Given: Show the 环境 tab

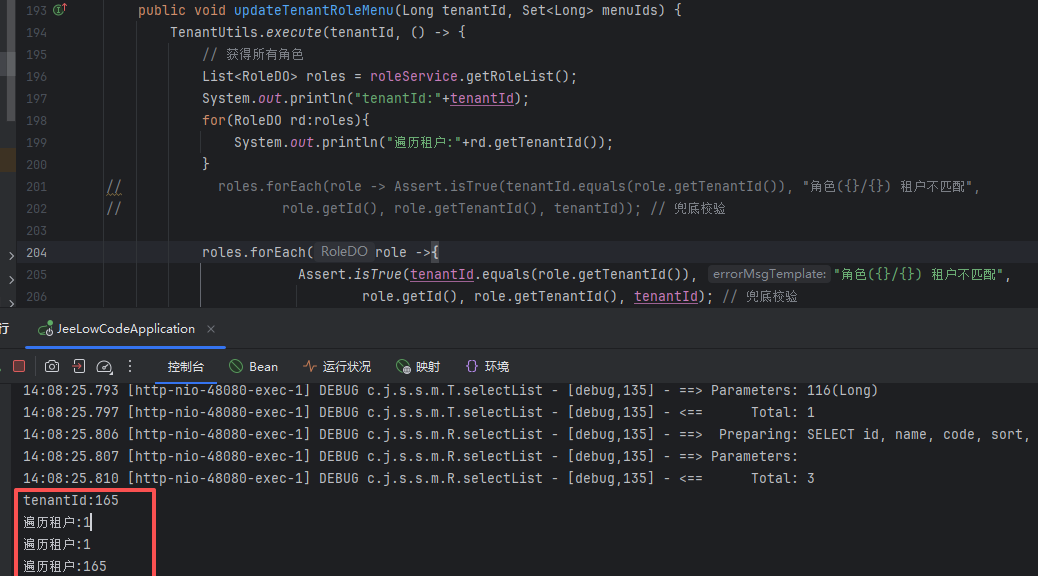Looking at the screenshot, I should tap(487, 367).
